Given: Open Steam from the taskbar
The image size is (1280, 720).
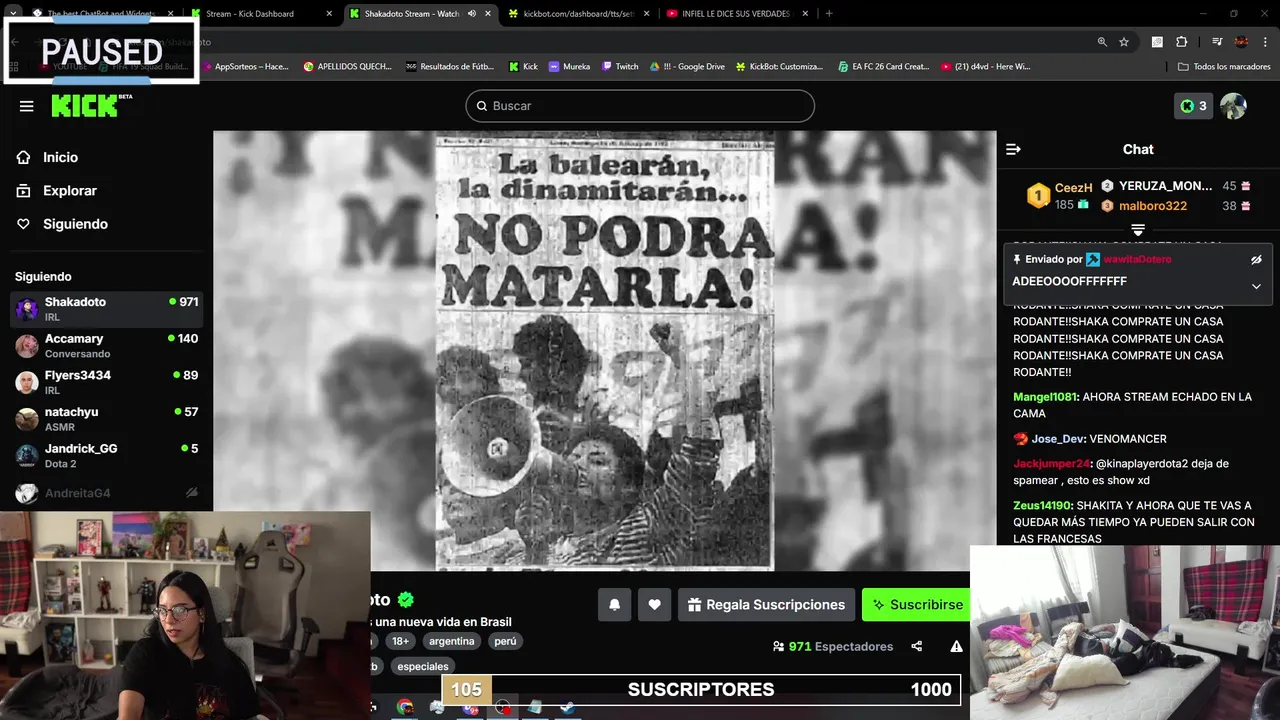Looking at the screenshot, I should pos(567,707).
